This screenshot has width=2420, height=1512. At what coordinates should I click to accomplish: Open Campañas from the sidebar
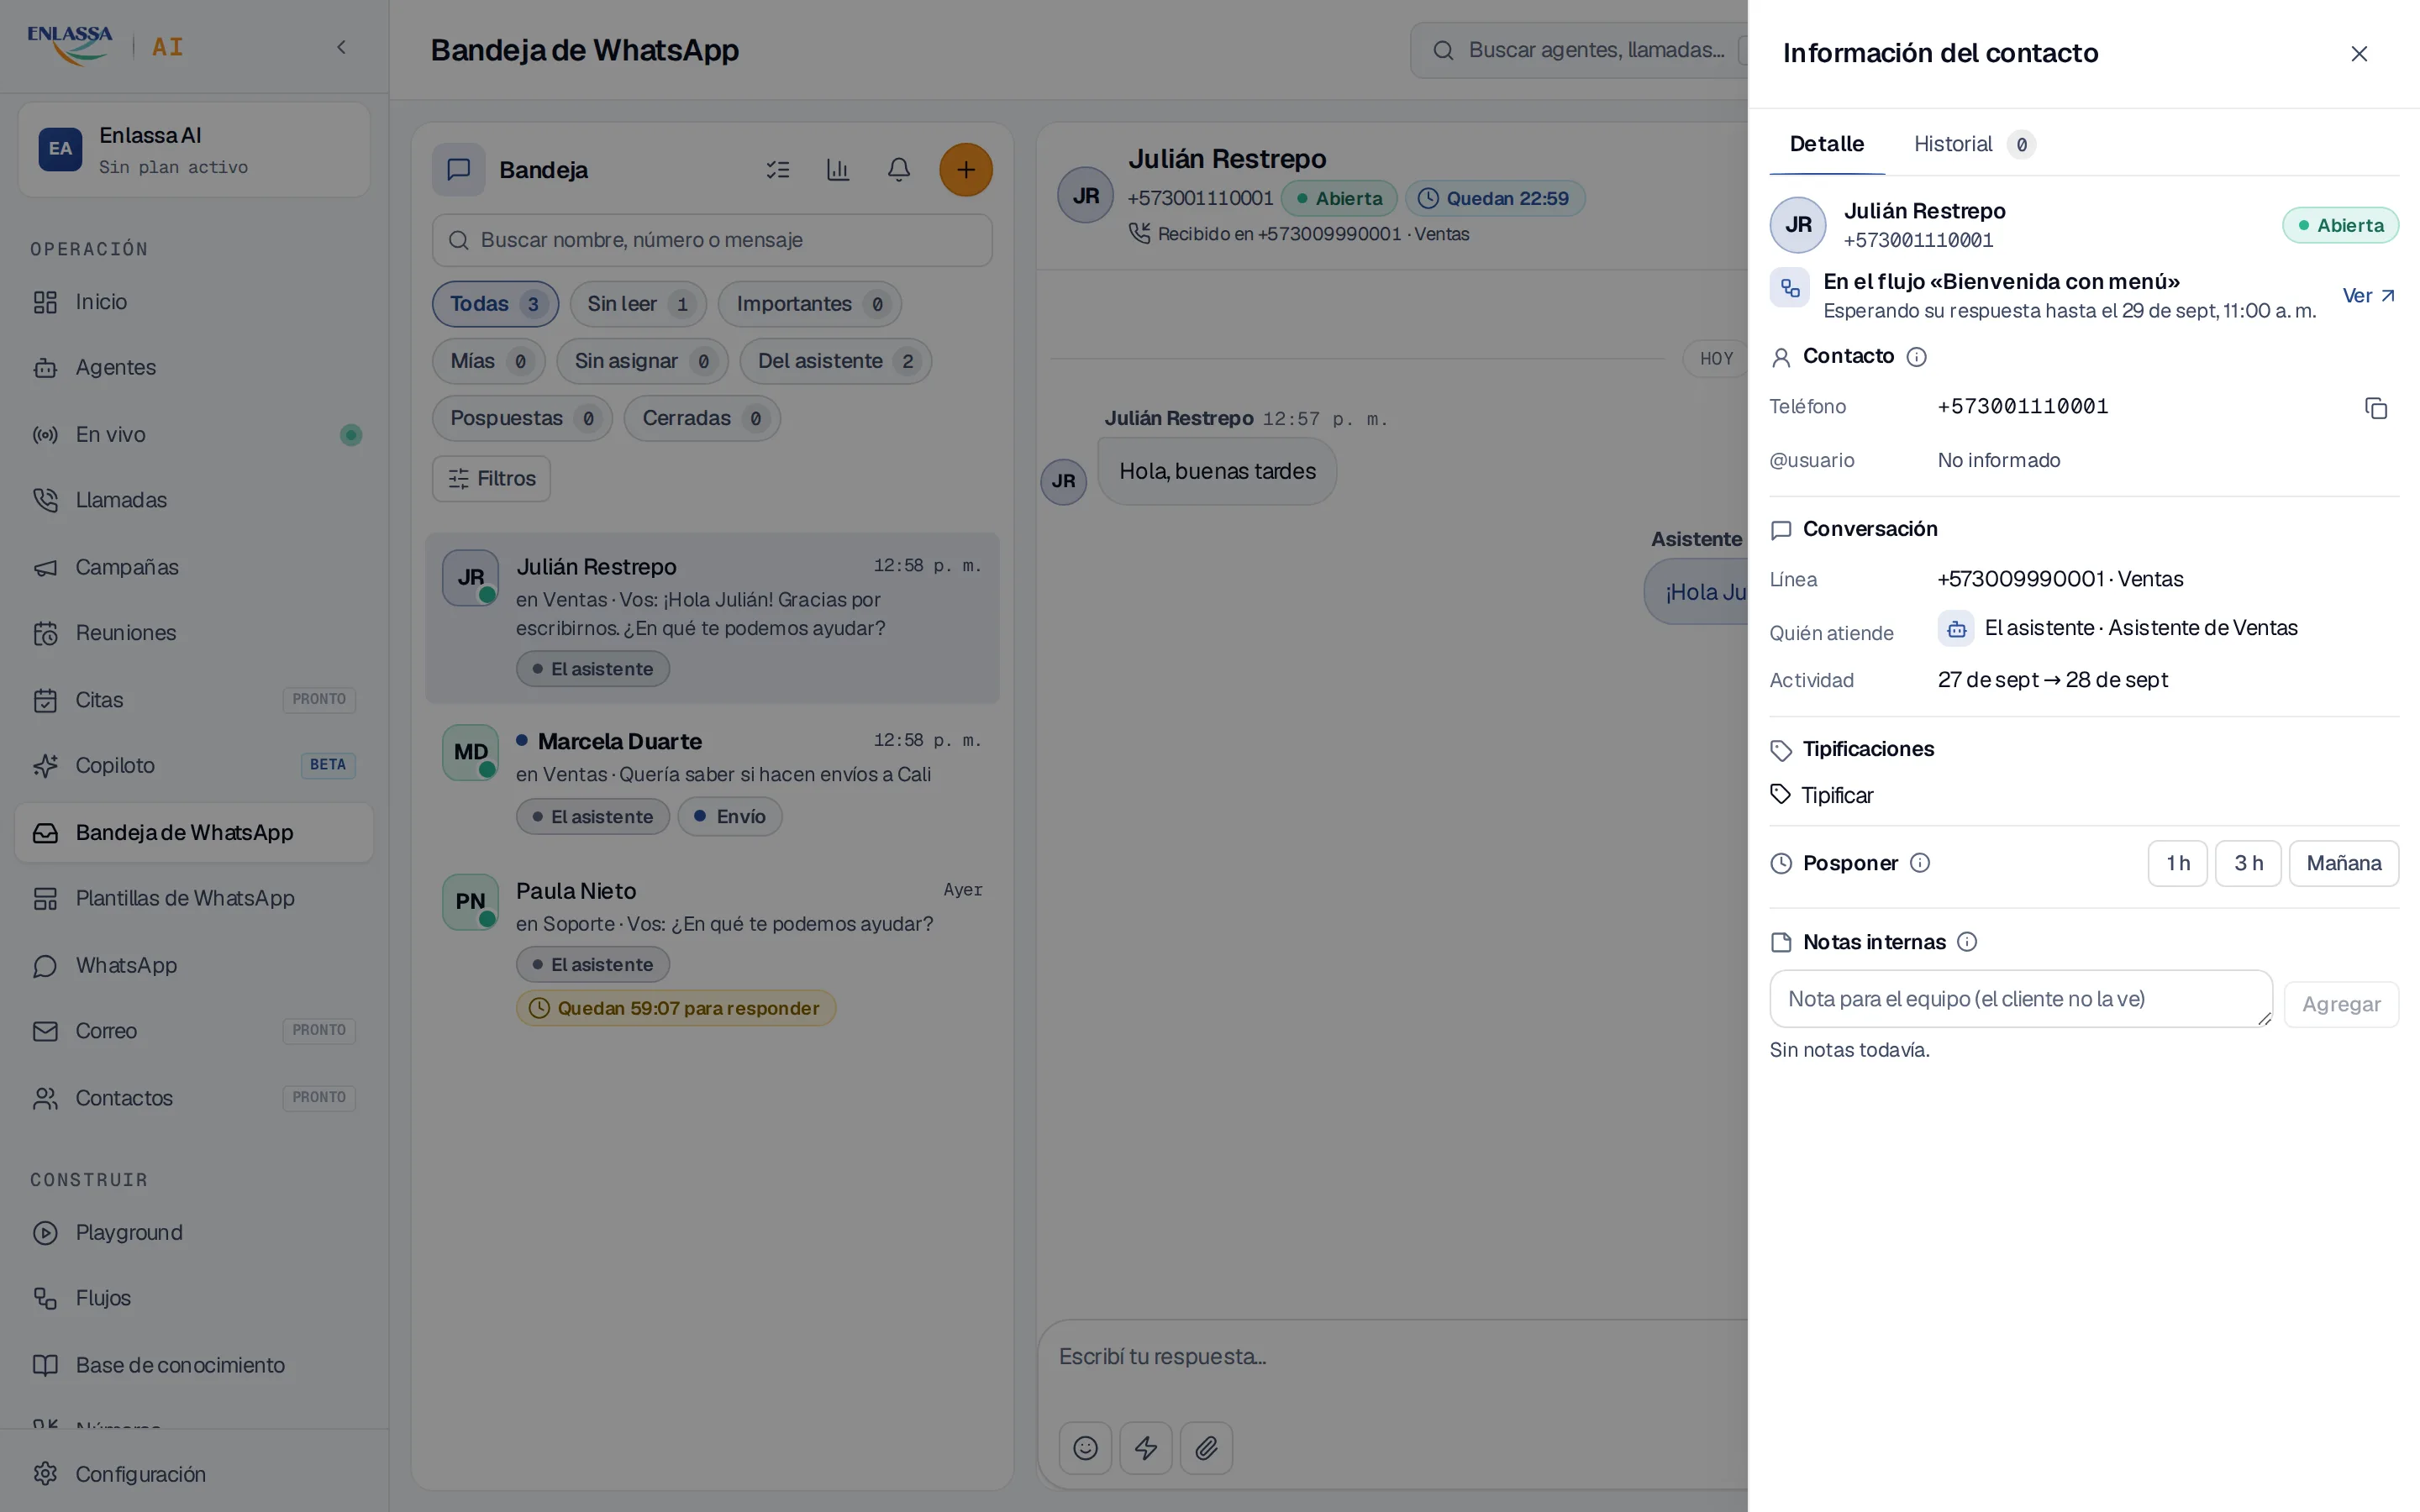[194, 567]
